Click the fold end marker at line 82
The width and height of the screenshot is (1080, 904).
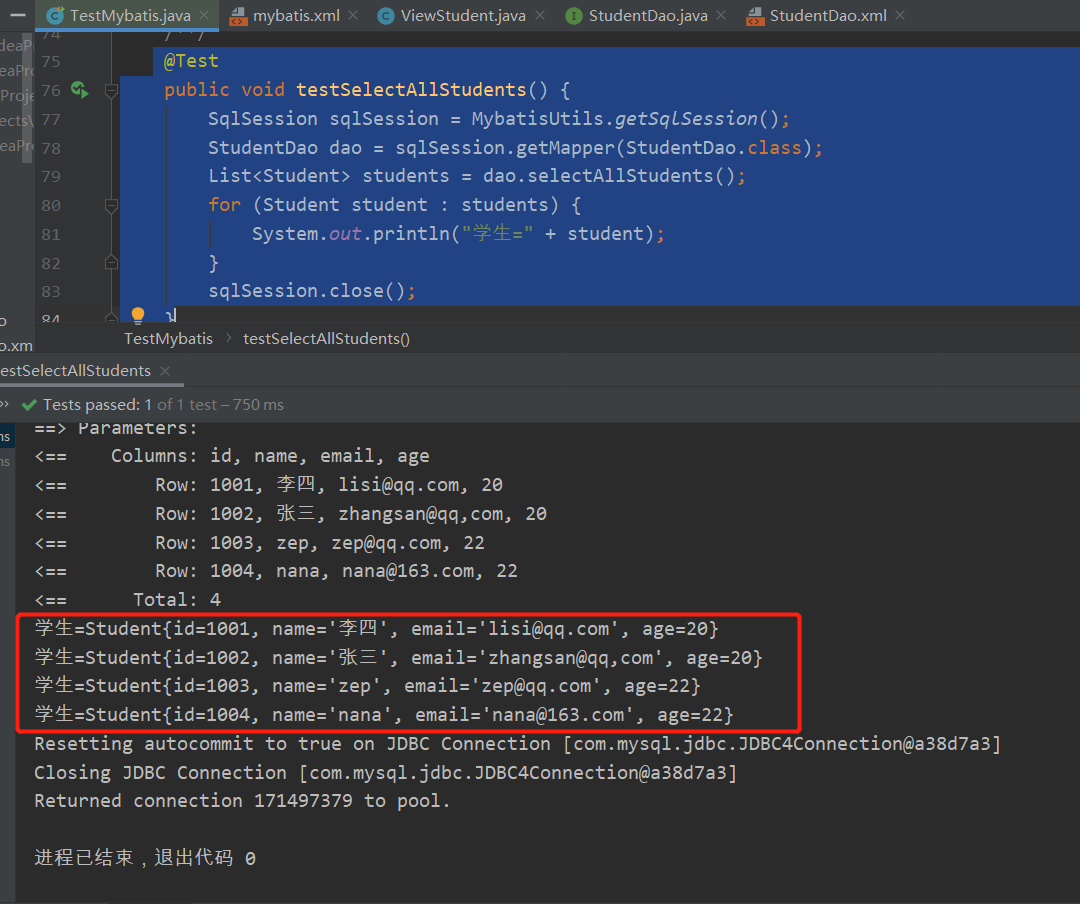tap(111, 263)
